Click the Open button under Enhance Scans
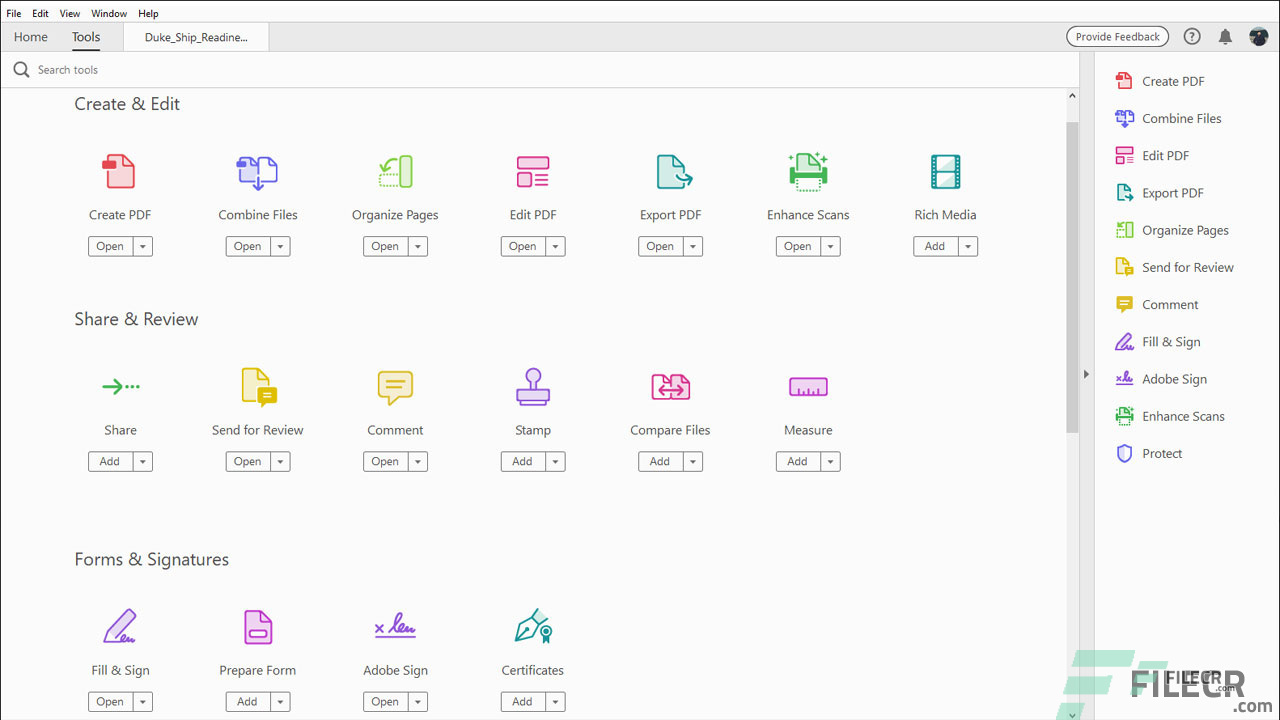Image resolution: width=1280 pixels, height=720 pixels. pos(798,246)
